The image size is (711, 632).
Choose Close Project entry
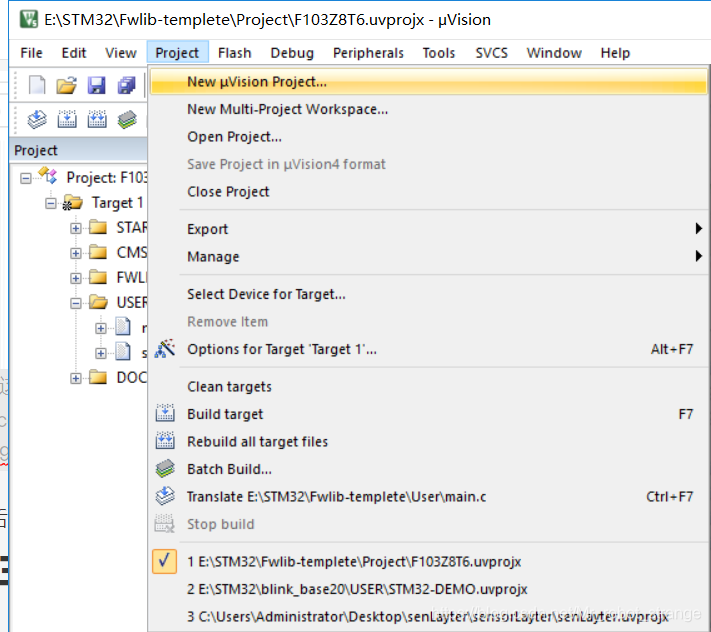[429, 191]
